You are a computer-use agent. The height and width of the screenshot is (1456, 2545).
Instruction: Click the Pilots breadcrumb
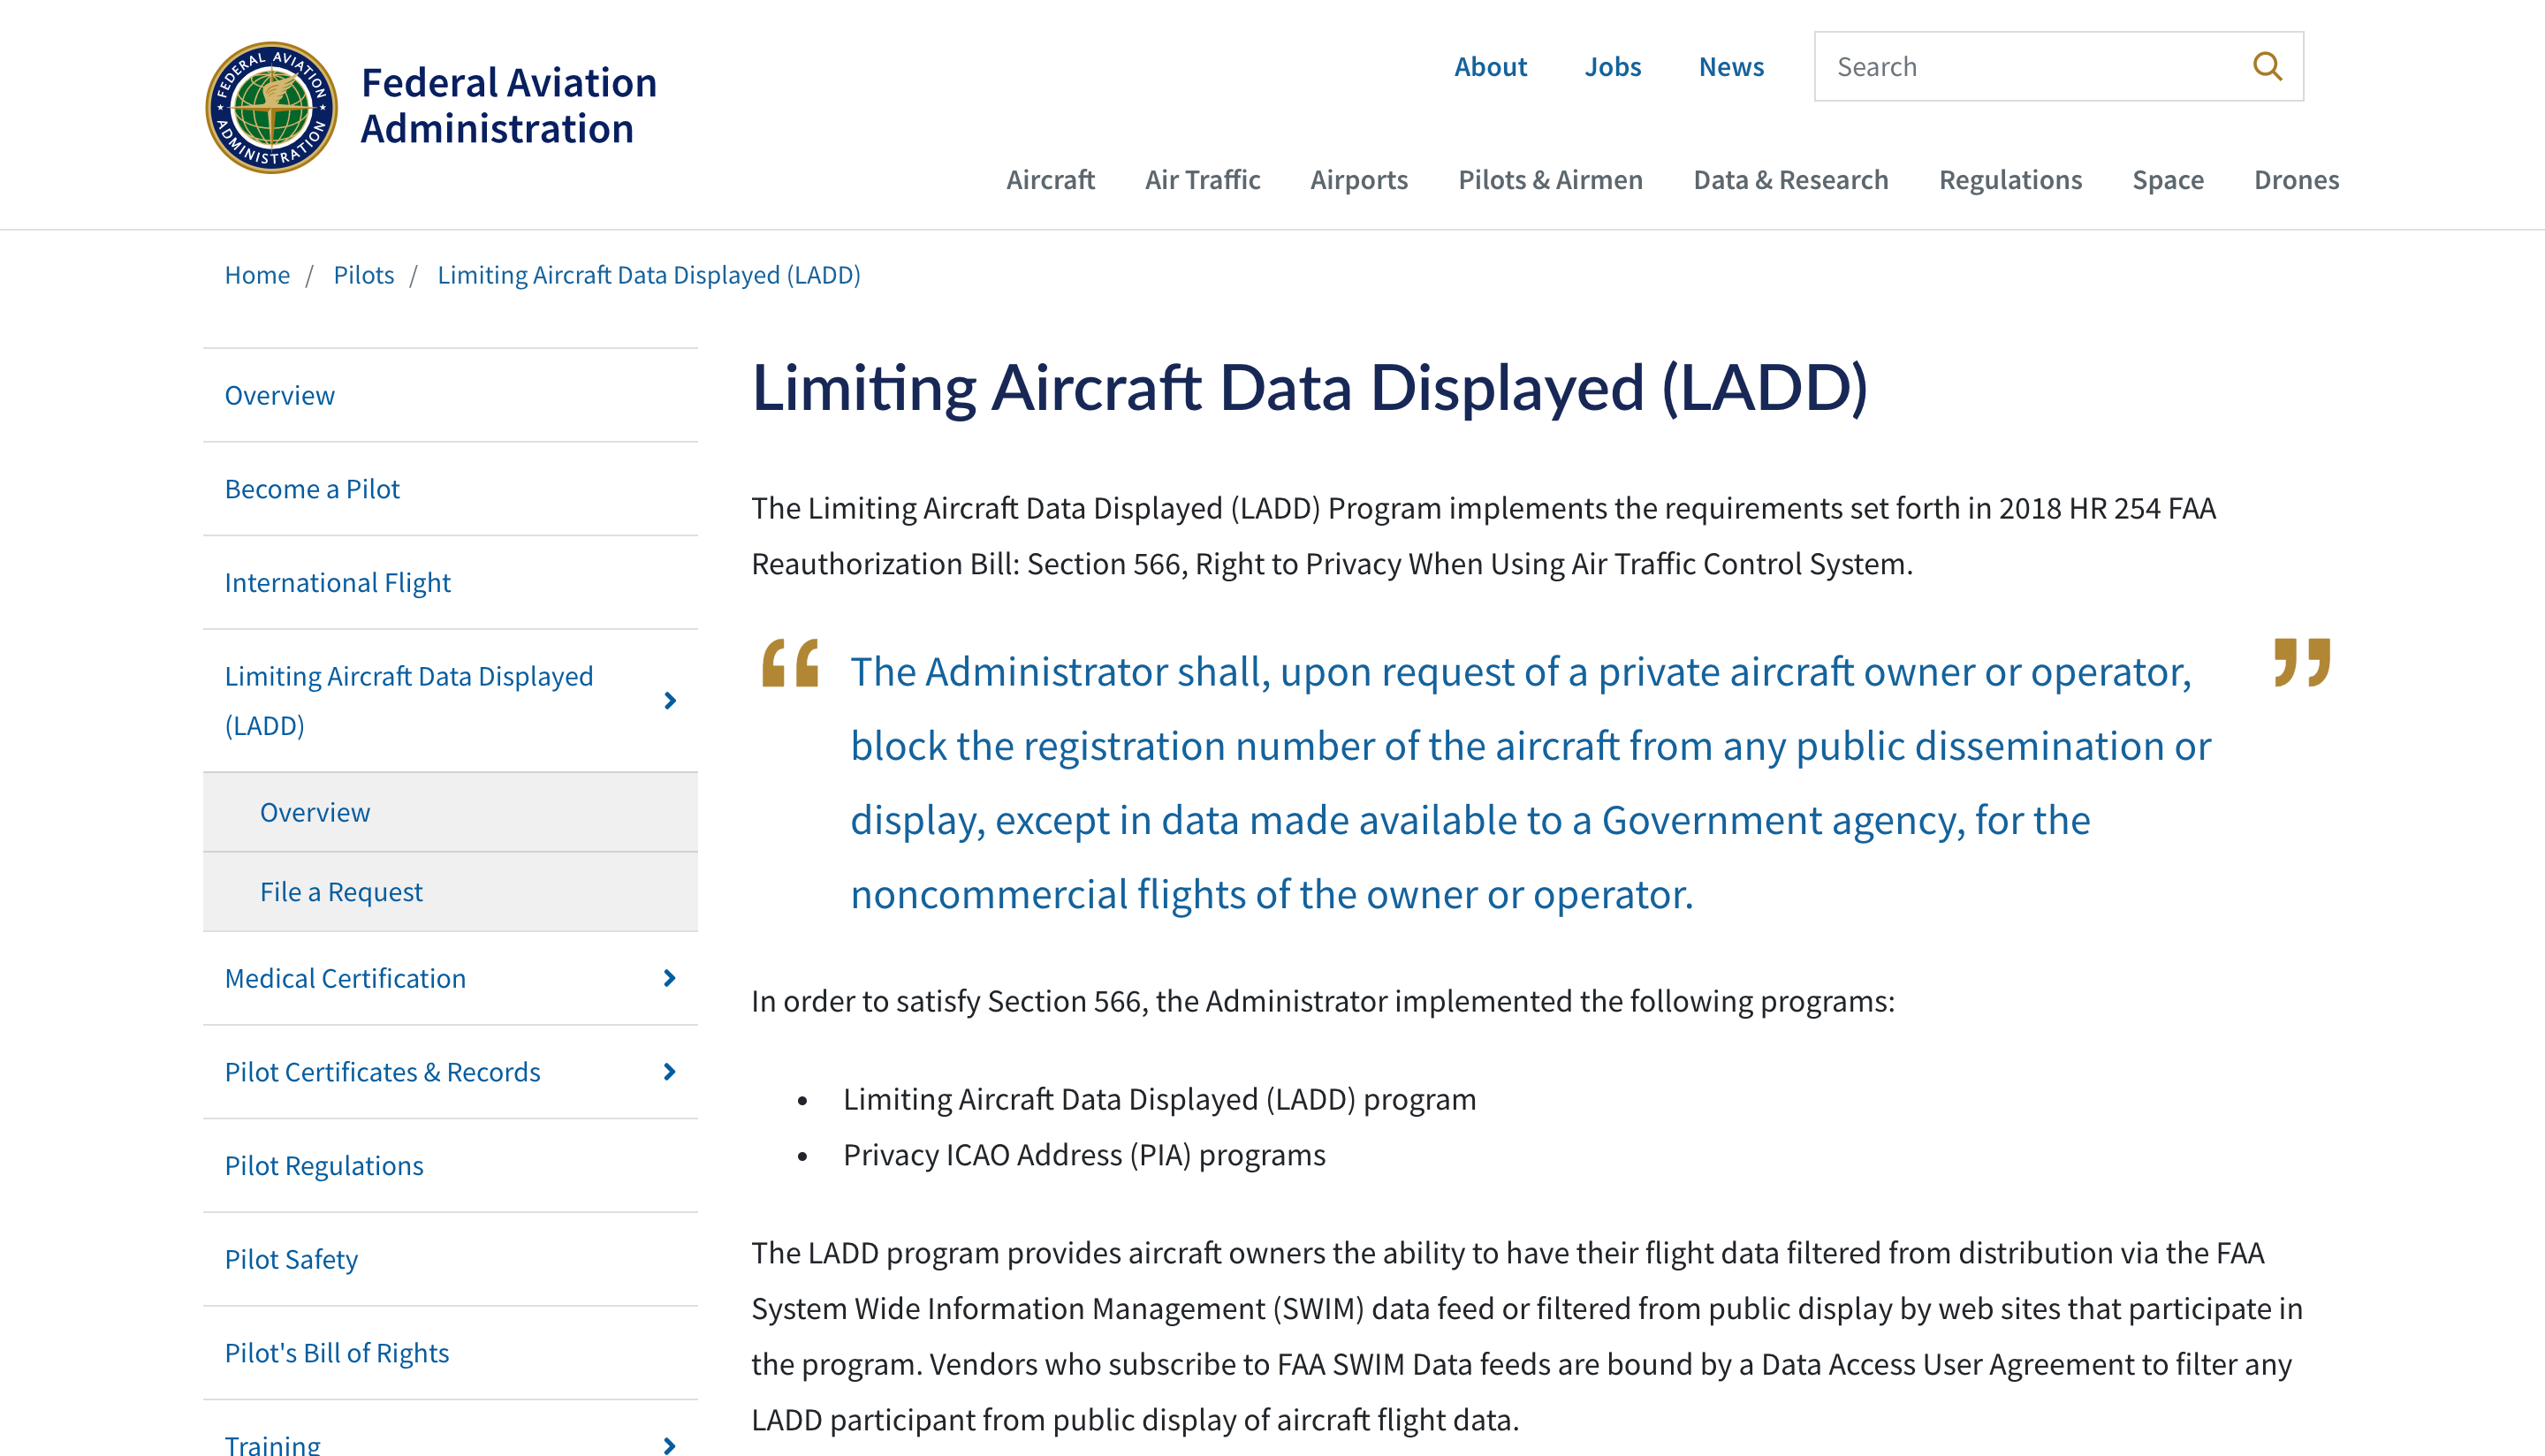[364, 274]
